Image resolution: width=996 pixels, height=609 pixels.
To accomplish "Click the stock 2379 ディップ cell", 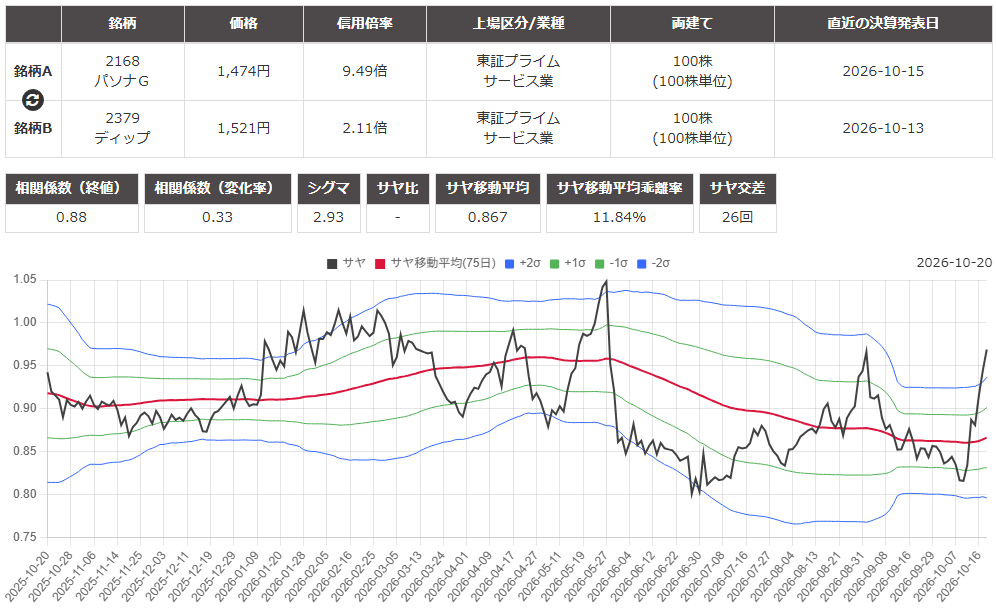I will click(x=123, y=128).
